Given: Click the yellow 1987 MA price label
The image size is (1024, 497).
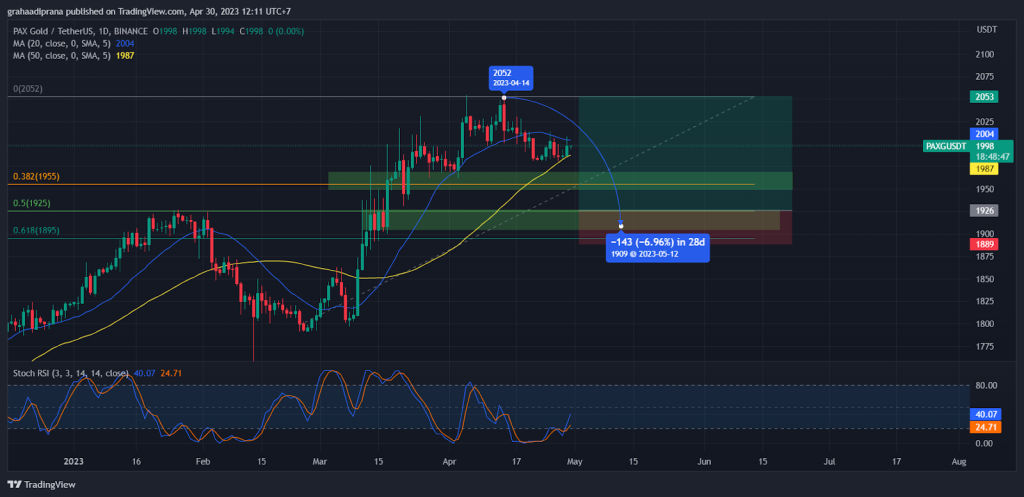Looking at the screenshot, I should click(x=984, y=168).
